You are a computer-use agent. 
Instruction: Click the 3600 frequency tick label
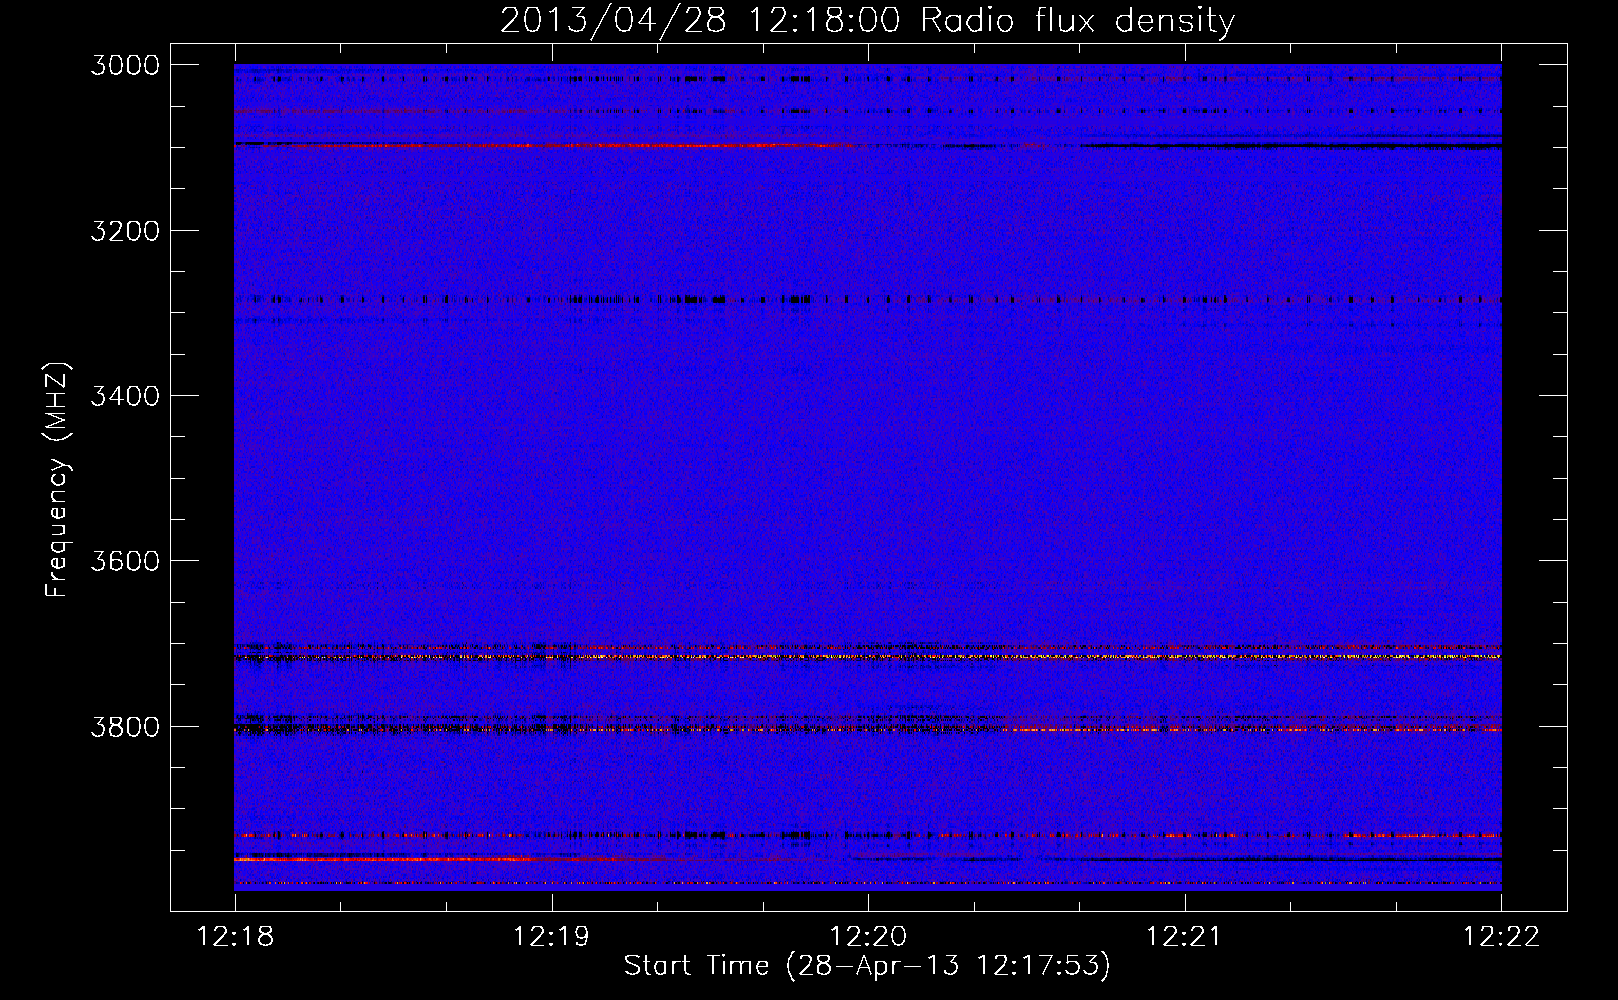coord(125,561)
